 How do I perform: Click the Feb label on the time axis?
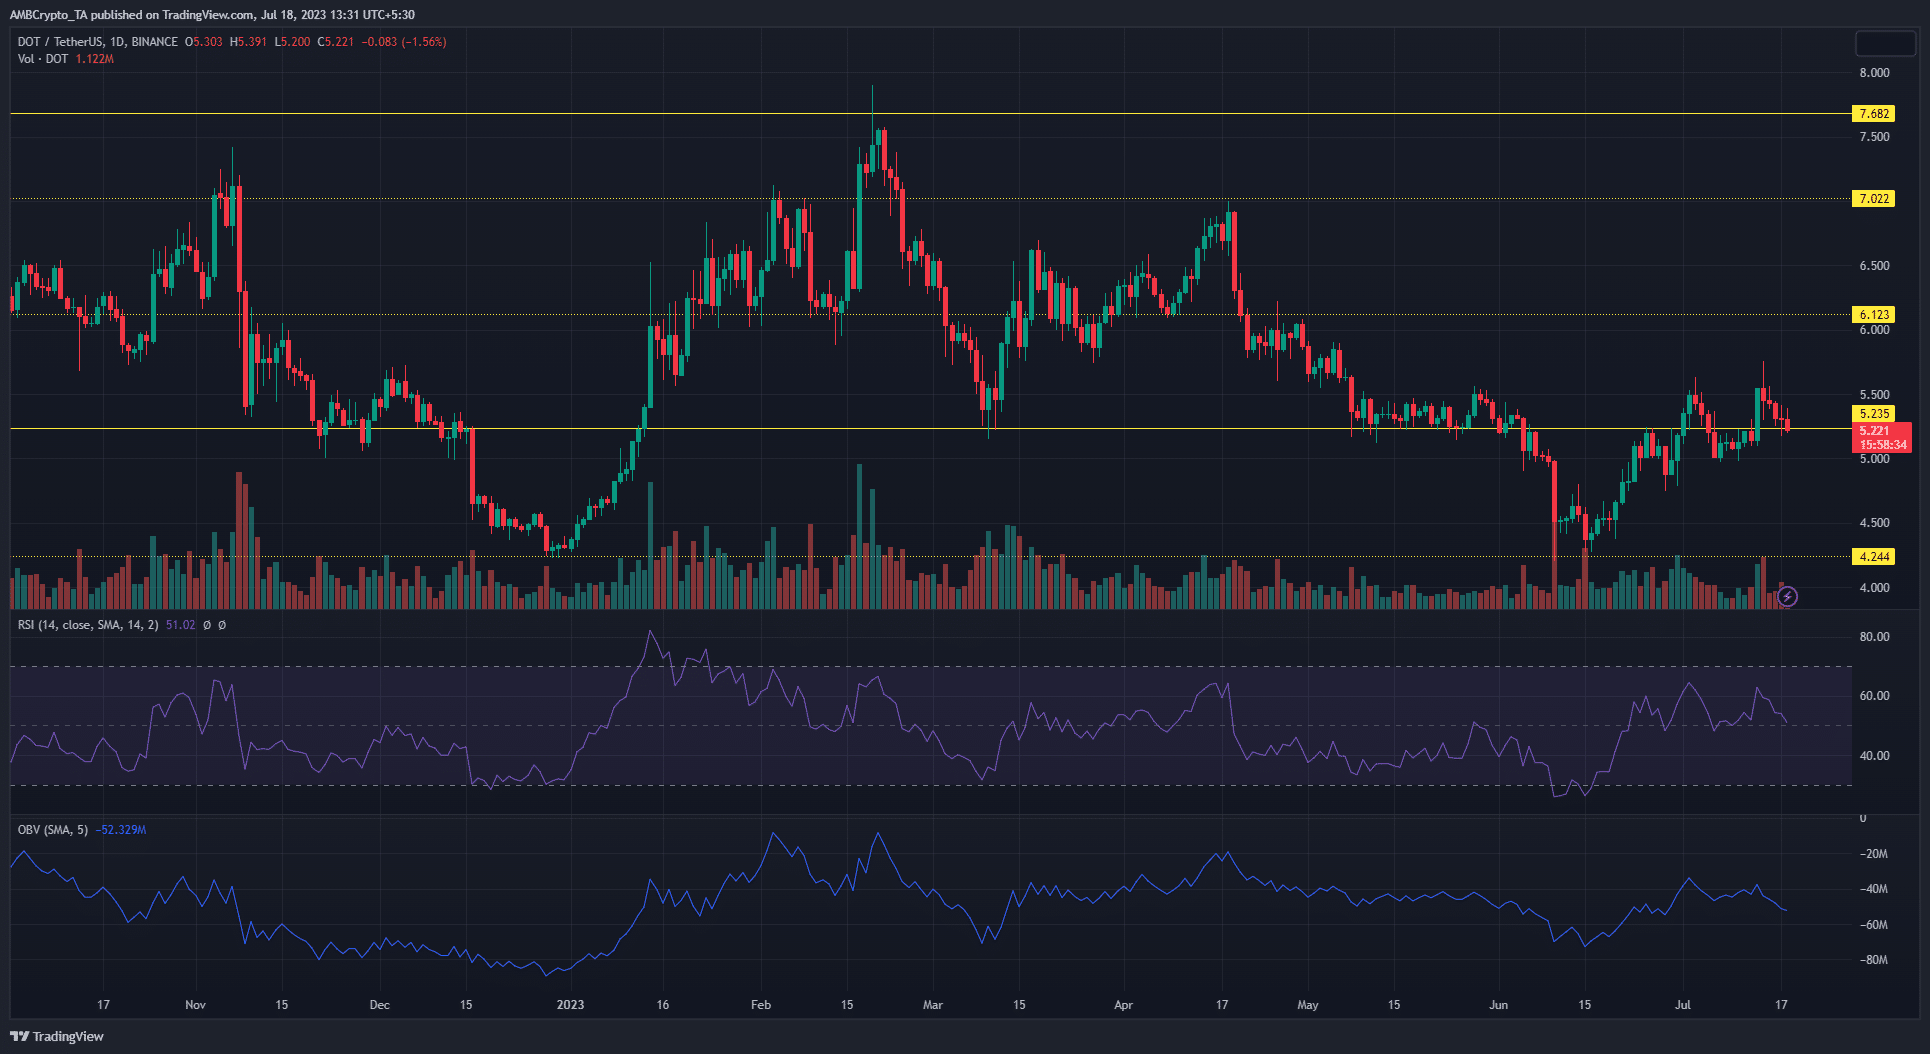click(761, 1005)
